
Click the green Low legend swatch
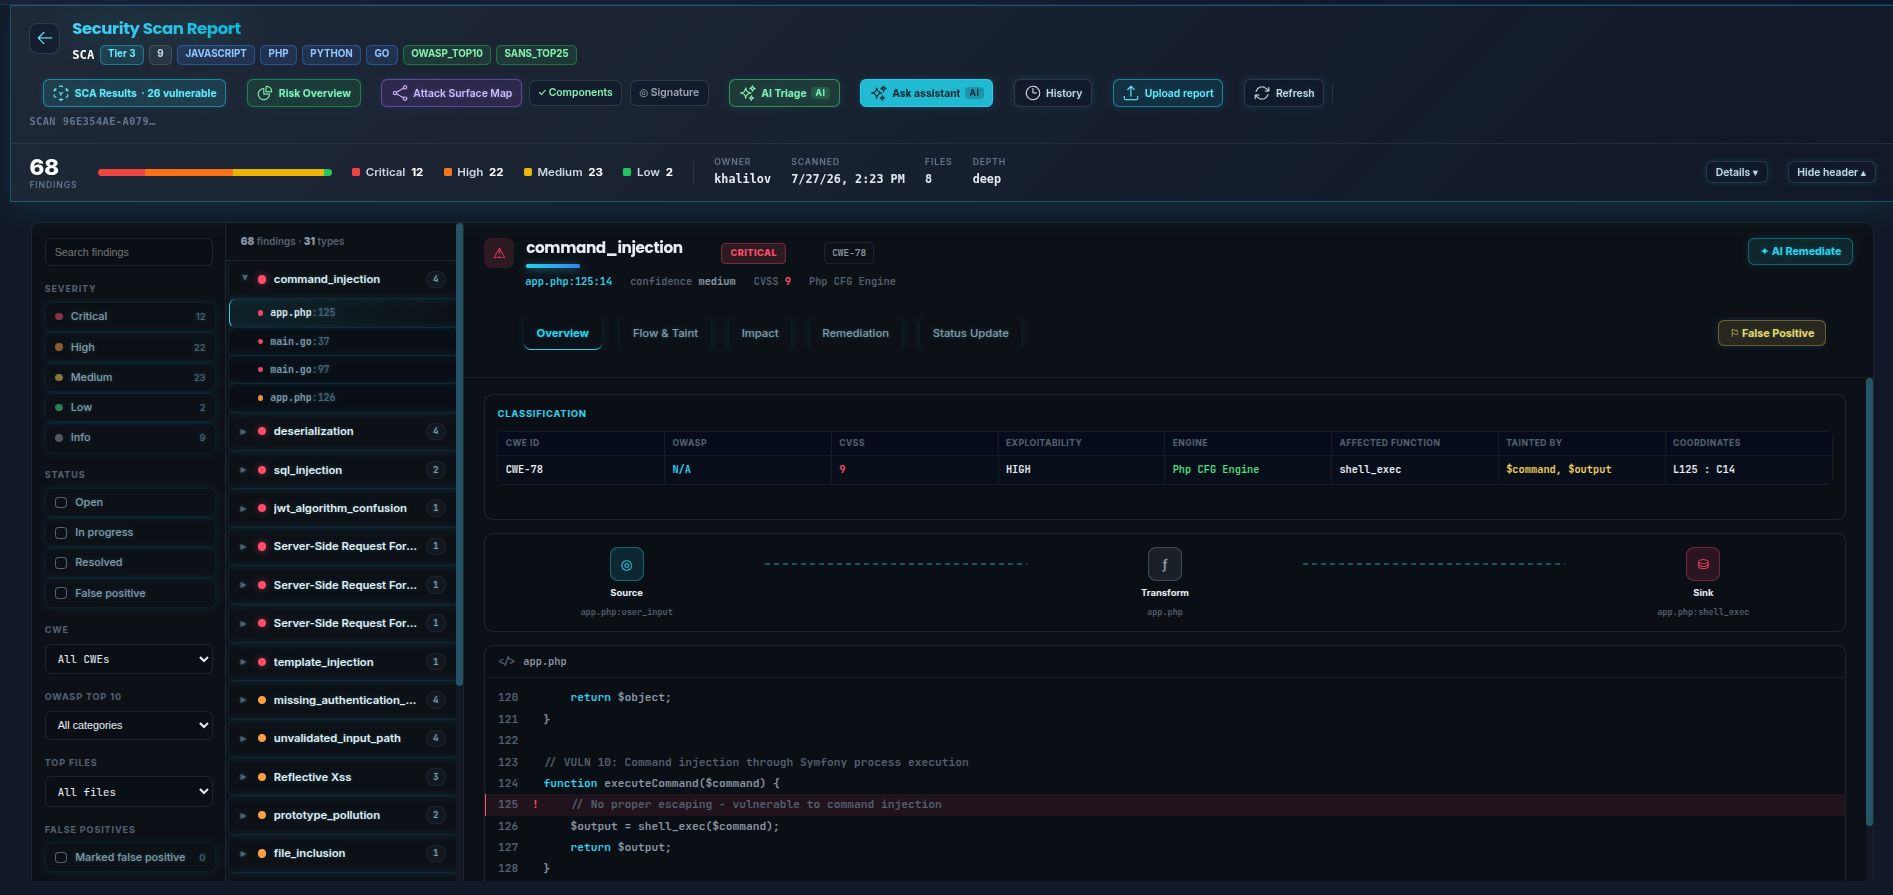coord(627,172)
